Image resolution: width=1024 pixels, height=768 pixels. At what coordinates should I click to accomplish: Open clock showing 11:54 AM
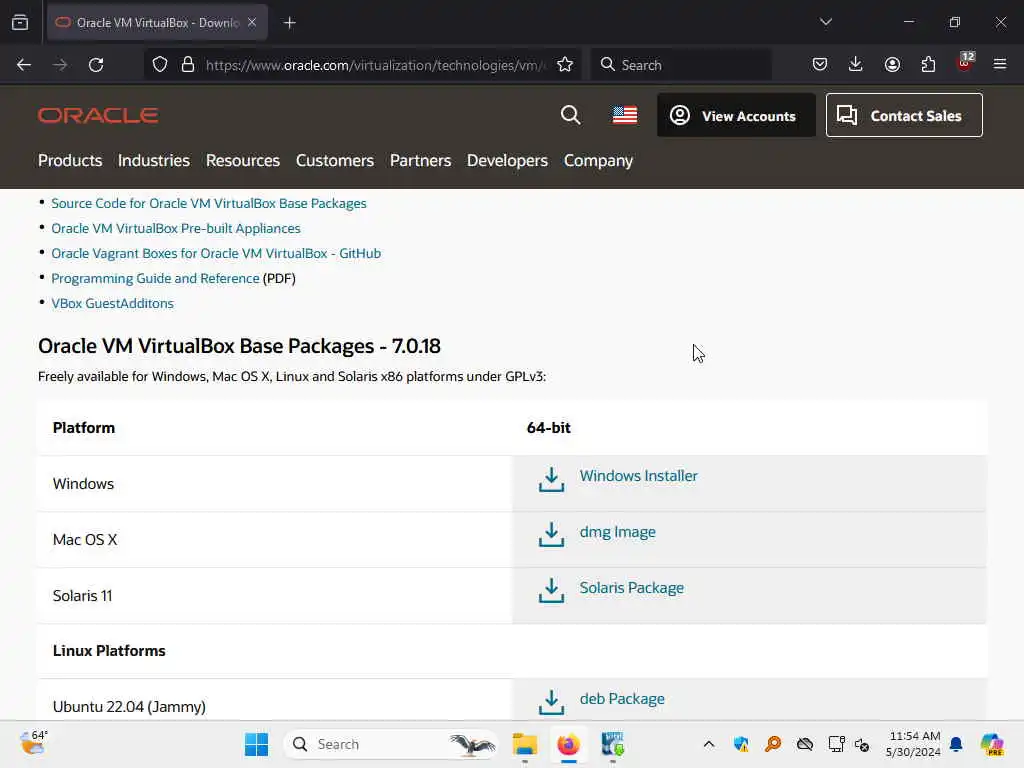coord(914,744)
